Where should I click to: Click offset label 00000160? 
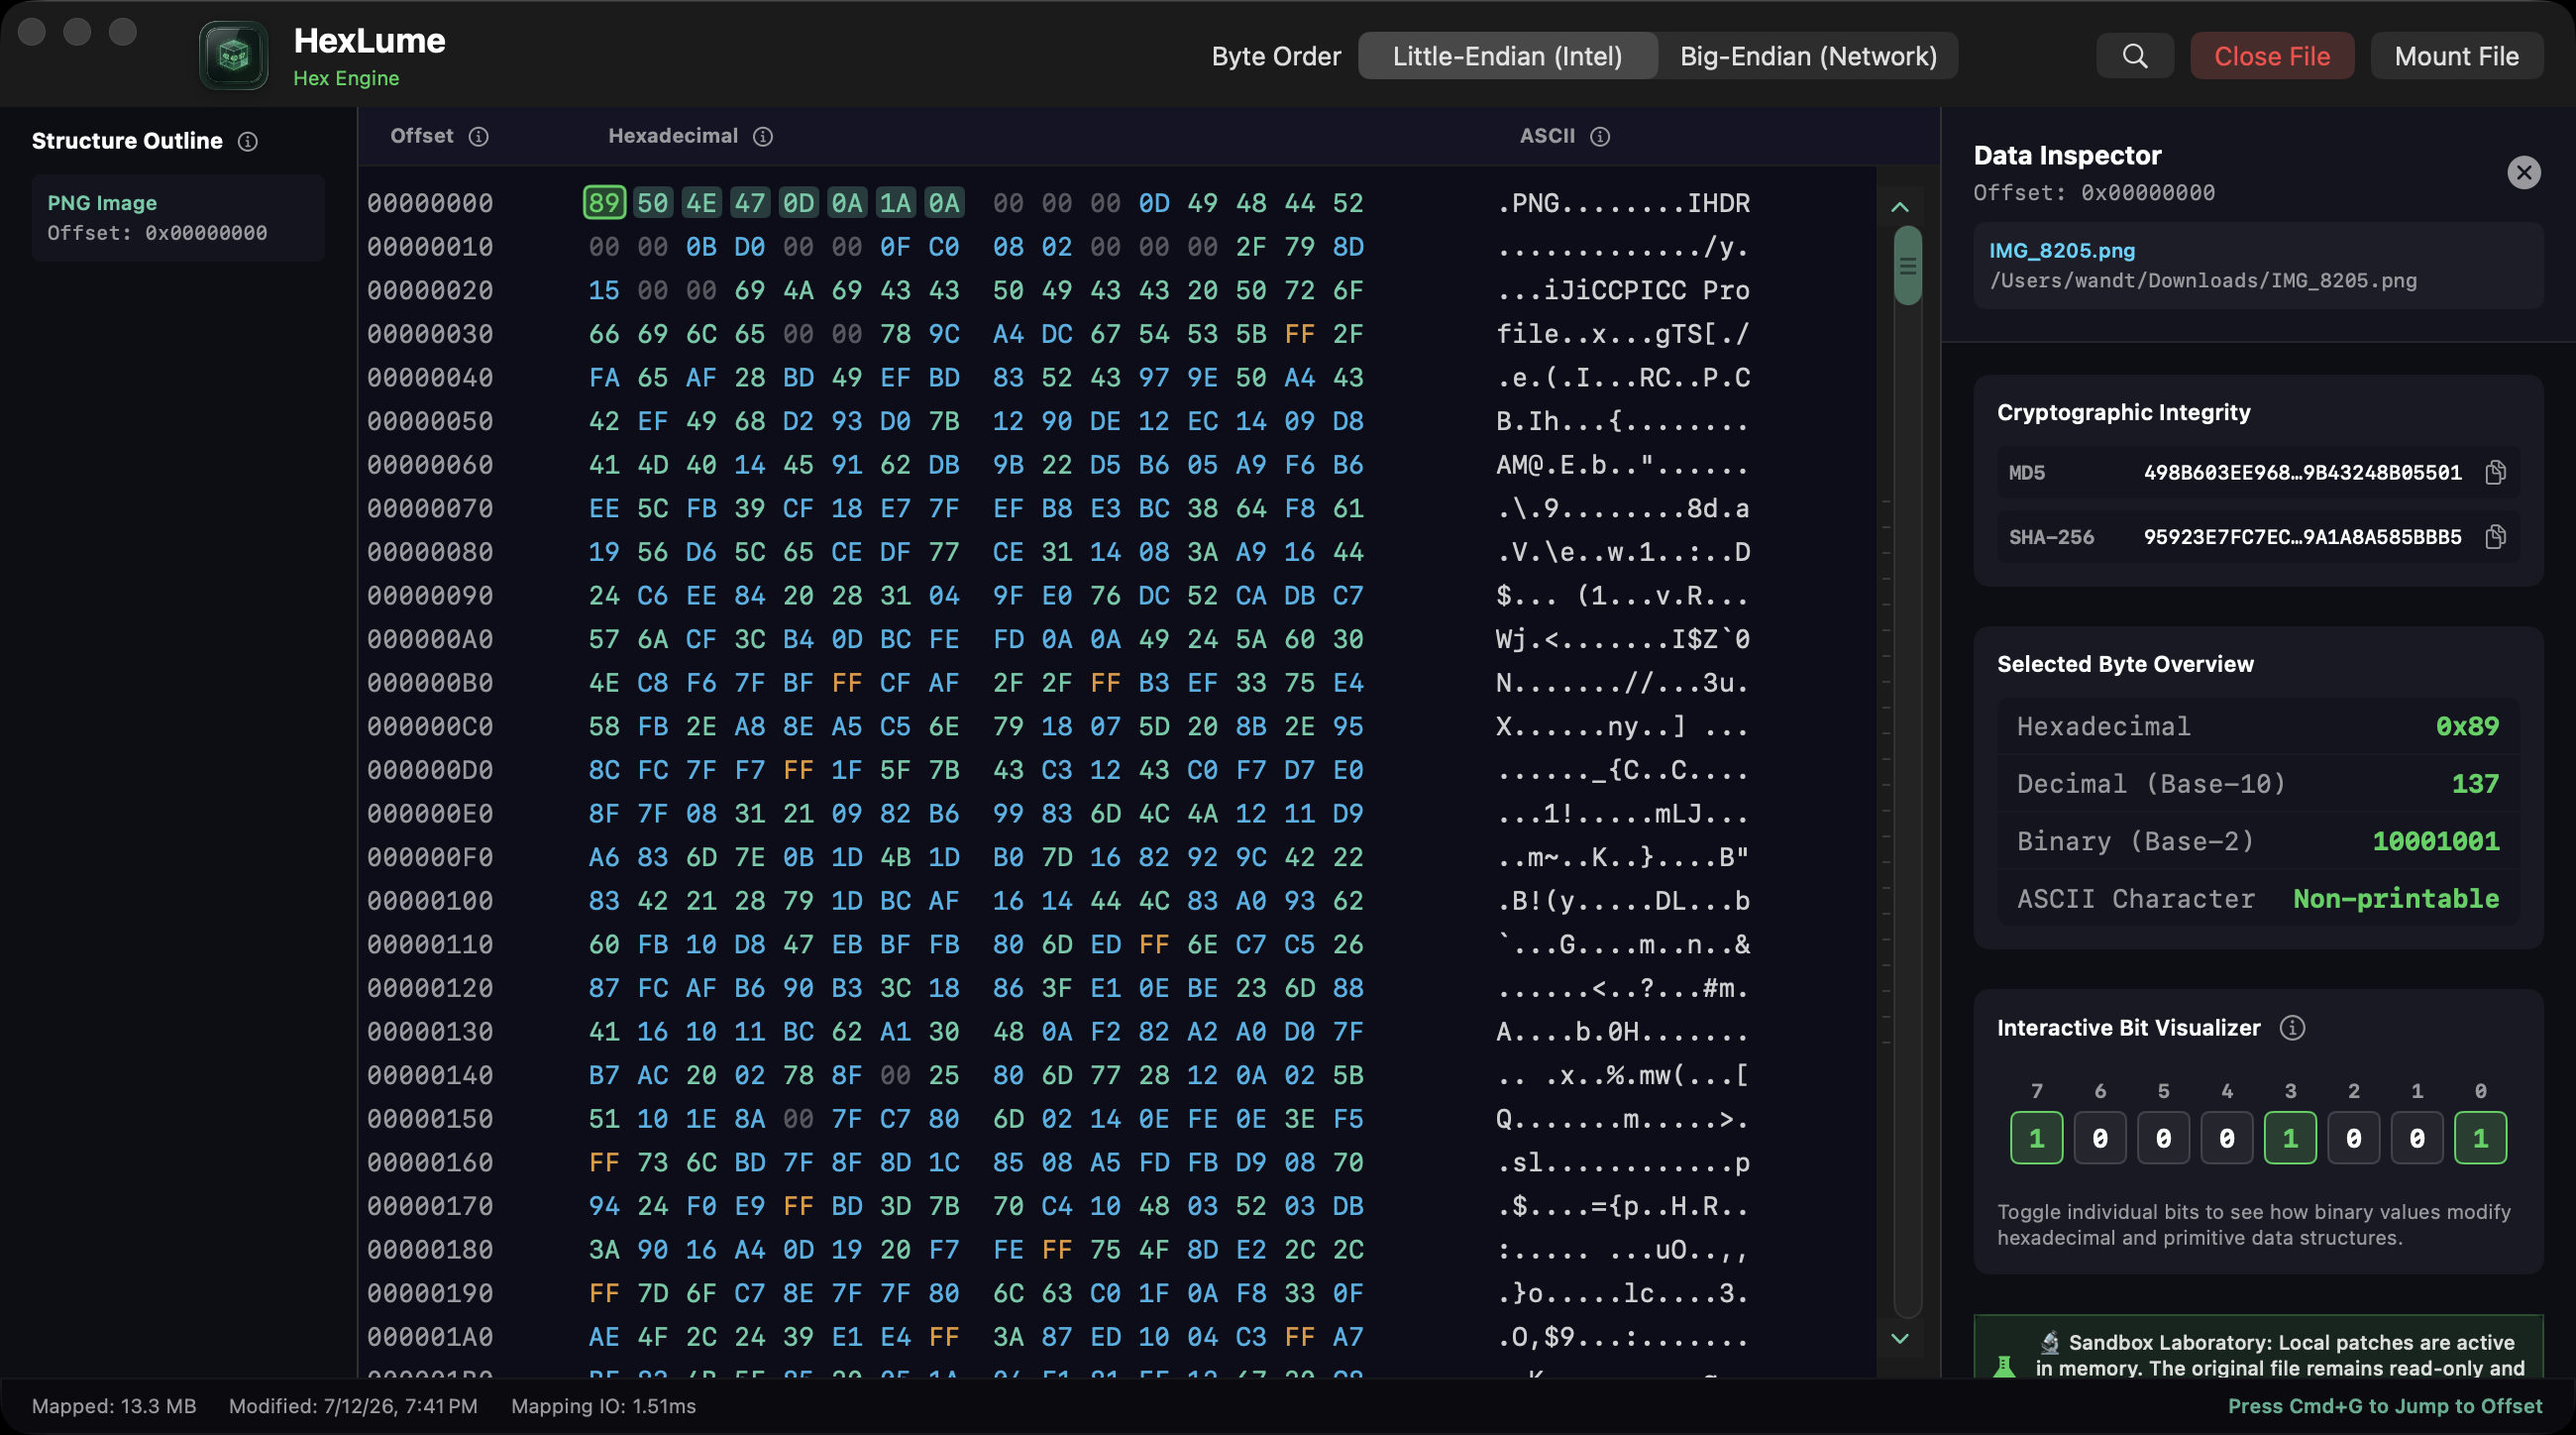coord(430,1163)
